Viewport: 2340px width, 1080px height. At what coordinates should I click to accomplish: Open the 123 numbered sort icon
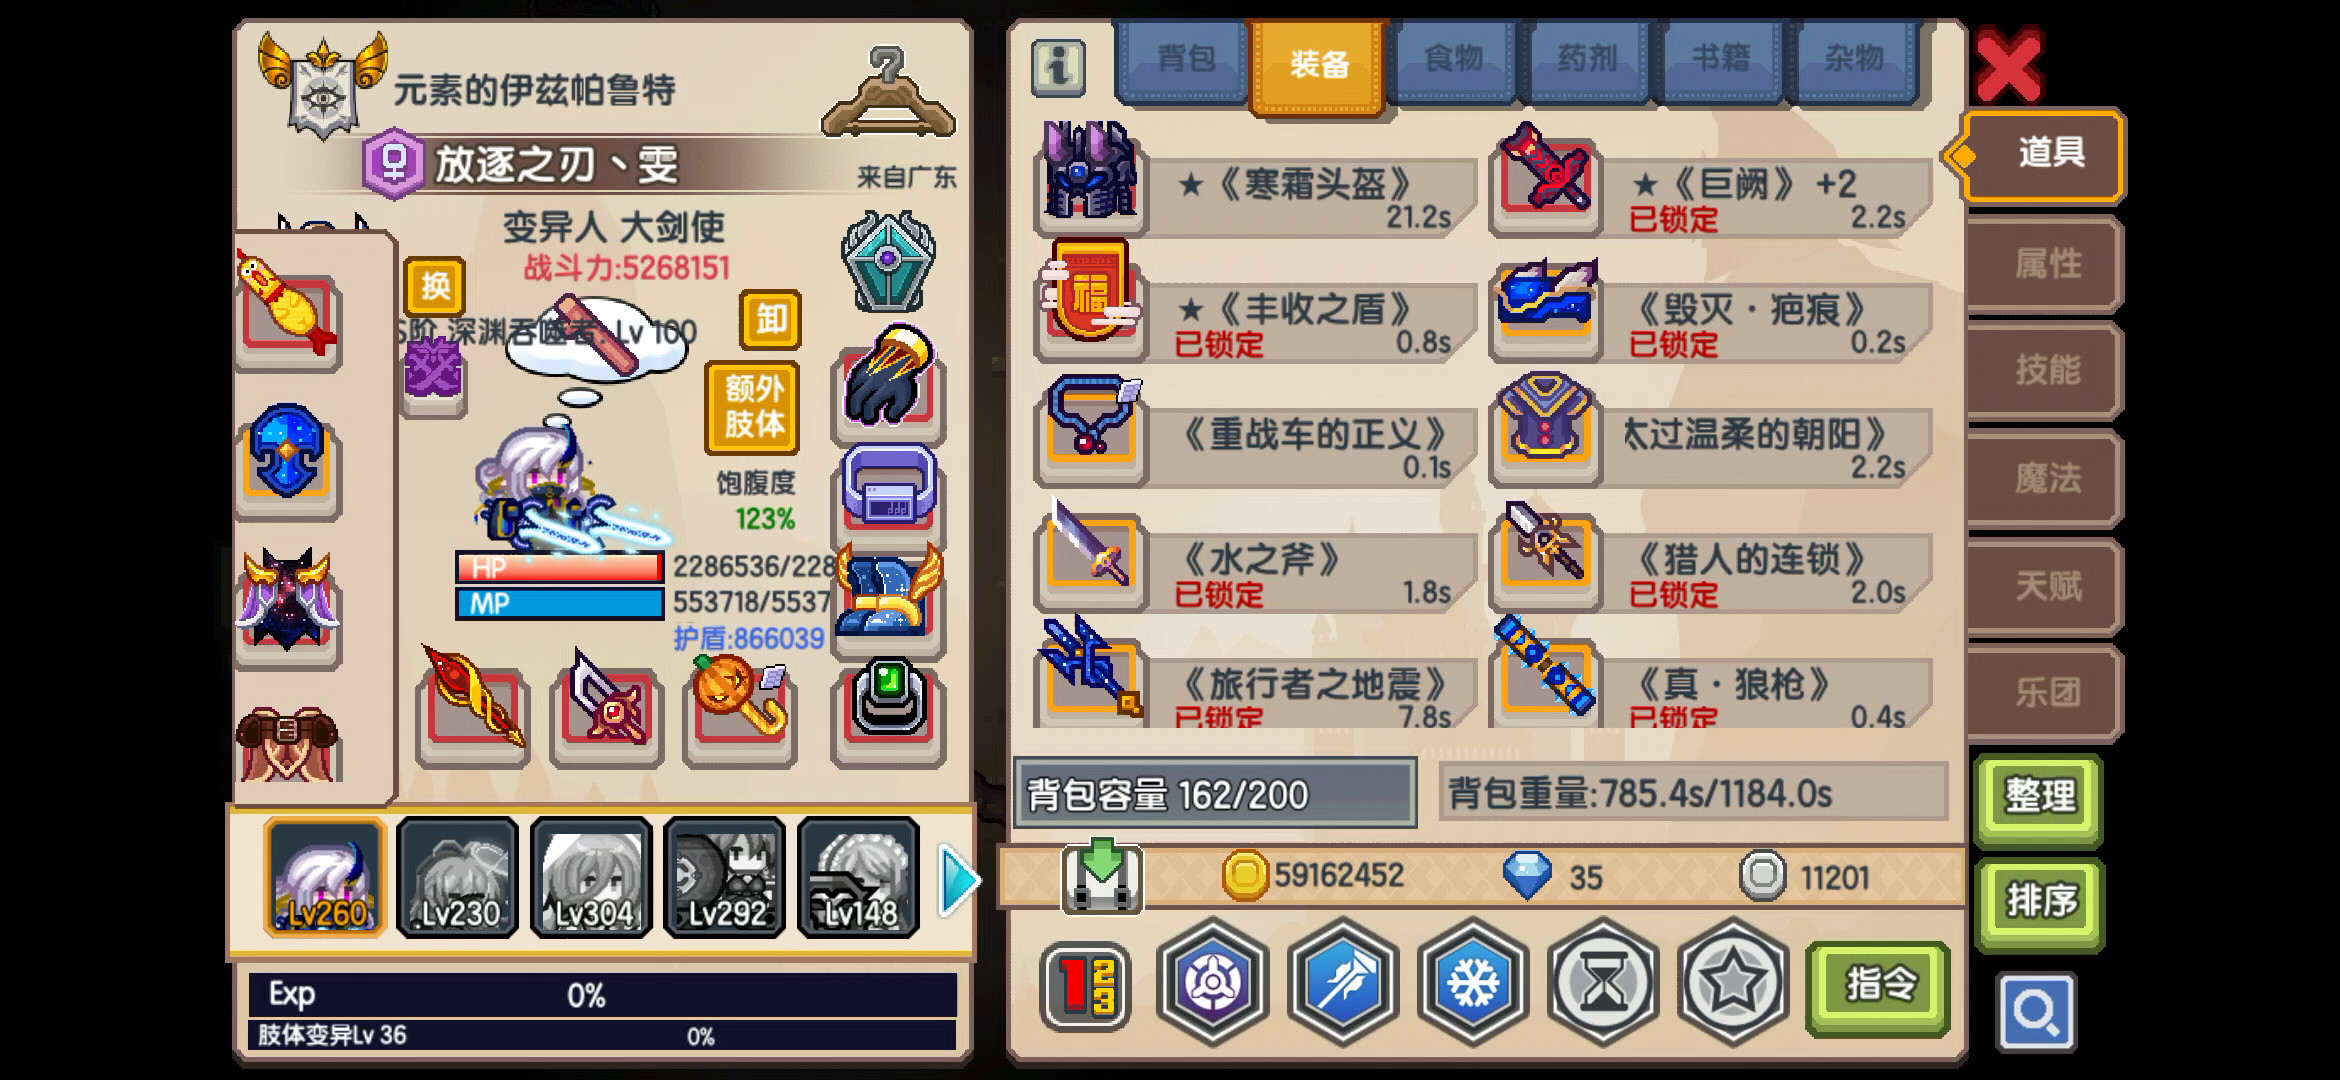(1085, 986)
